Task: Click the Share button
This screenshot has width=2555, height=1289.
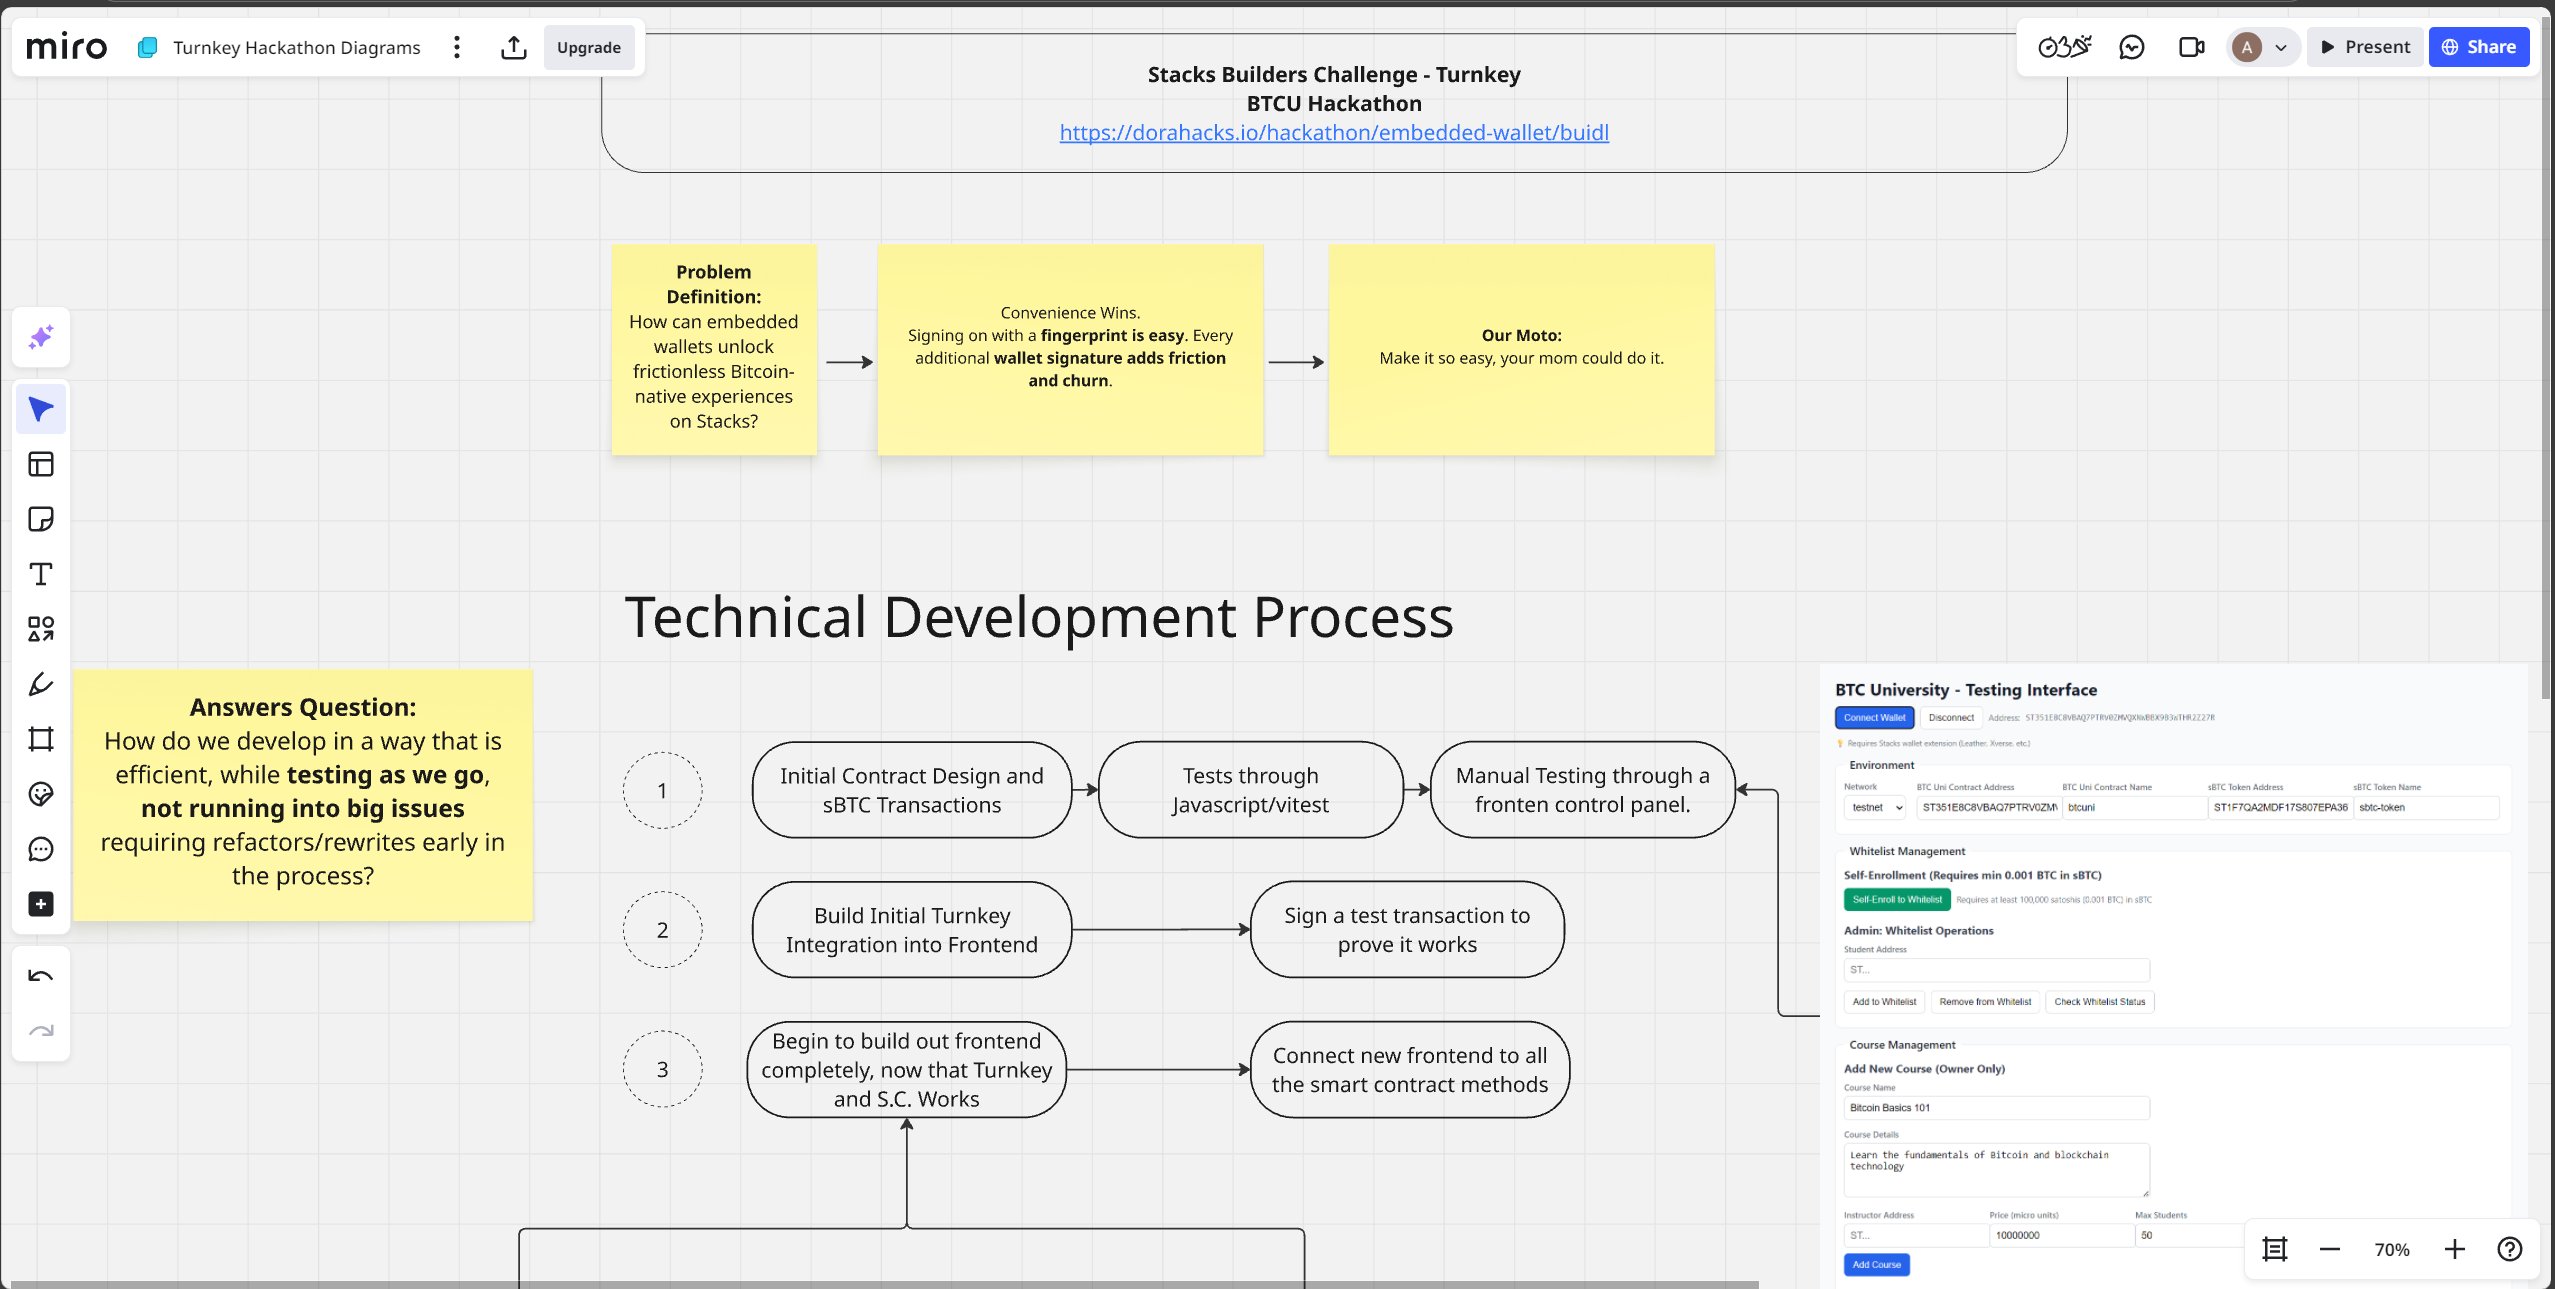Action: tap(2479, 47)
